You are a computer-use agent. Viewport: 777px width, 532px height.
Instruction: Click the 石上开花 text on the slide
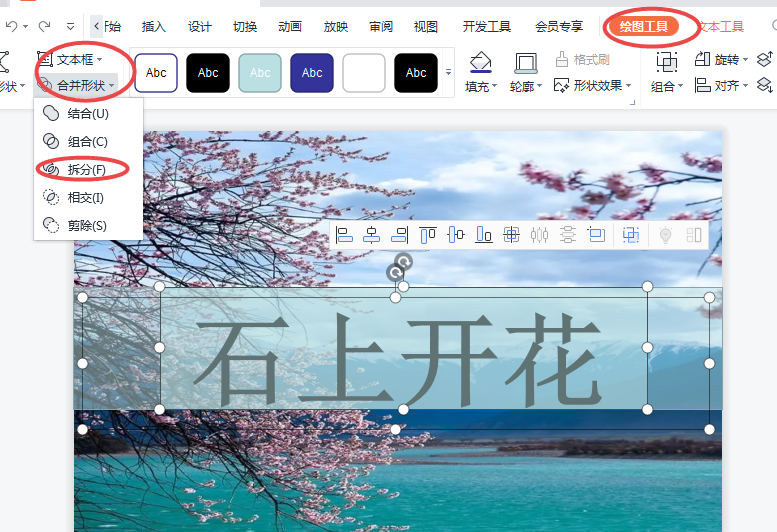pos(397,358)
